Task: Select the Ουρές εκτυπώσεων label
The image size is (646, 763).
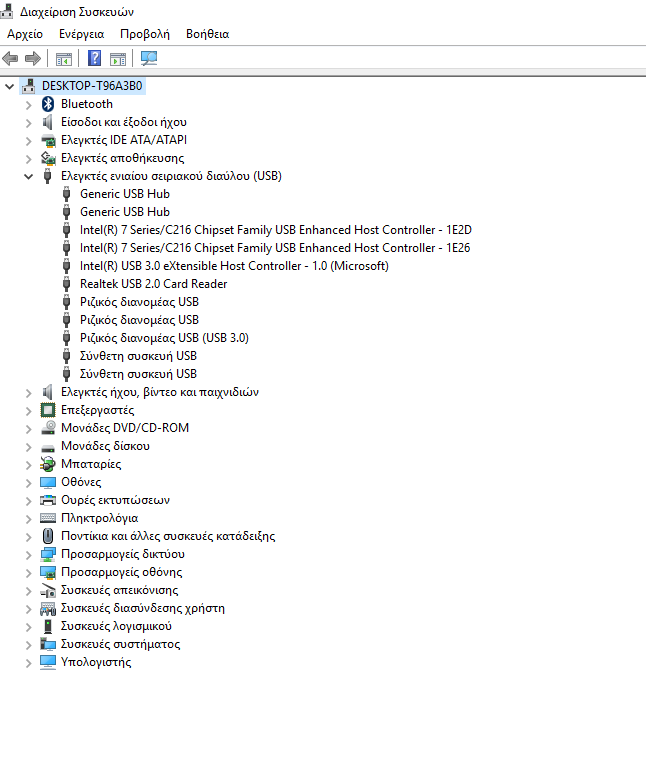Action: (x=115, y=500)
